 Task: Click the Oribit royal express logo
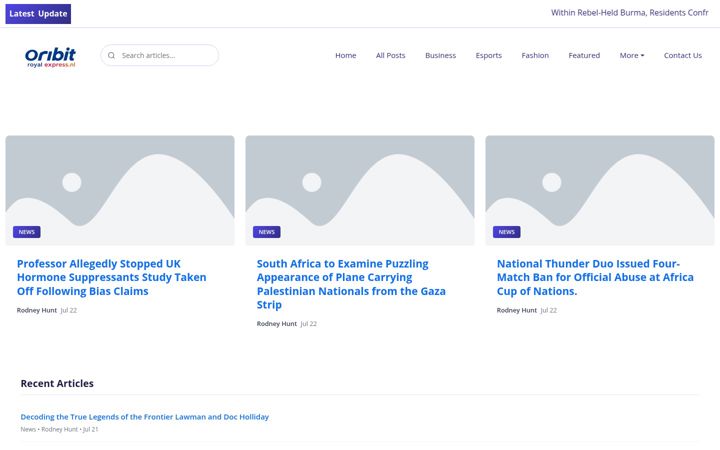click(50, 57)
